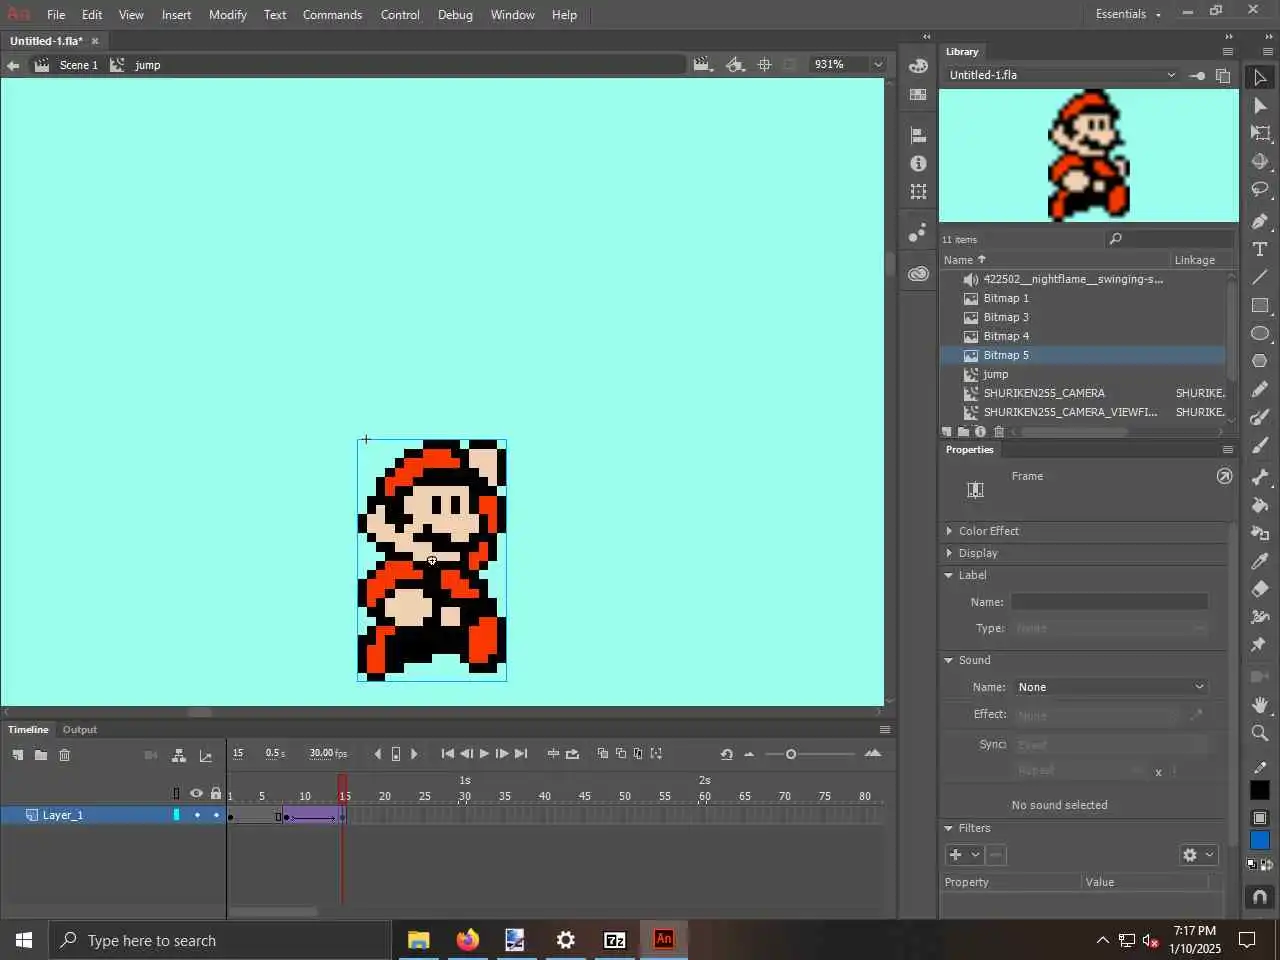Expand the Color Effect section

tap(988, 531)
